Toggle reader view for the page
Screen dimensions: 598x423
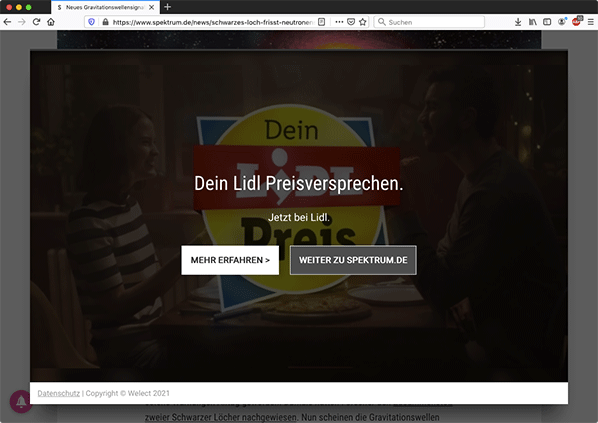[x=322, y=22]
